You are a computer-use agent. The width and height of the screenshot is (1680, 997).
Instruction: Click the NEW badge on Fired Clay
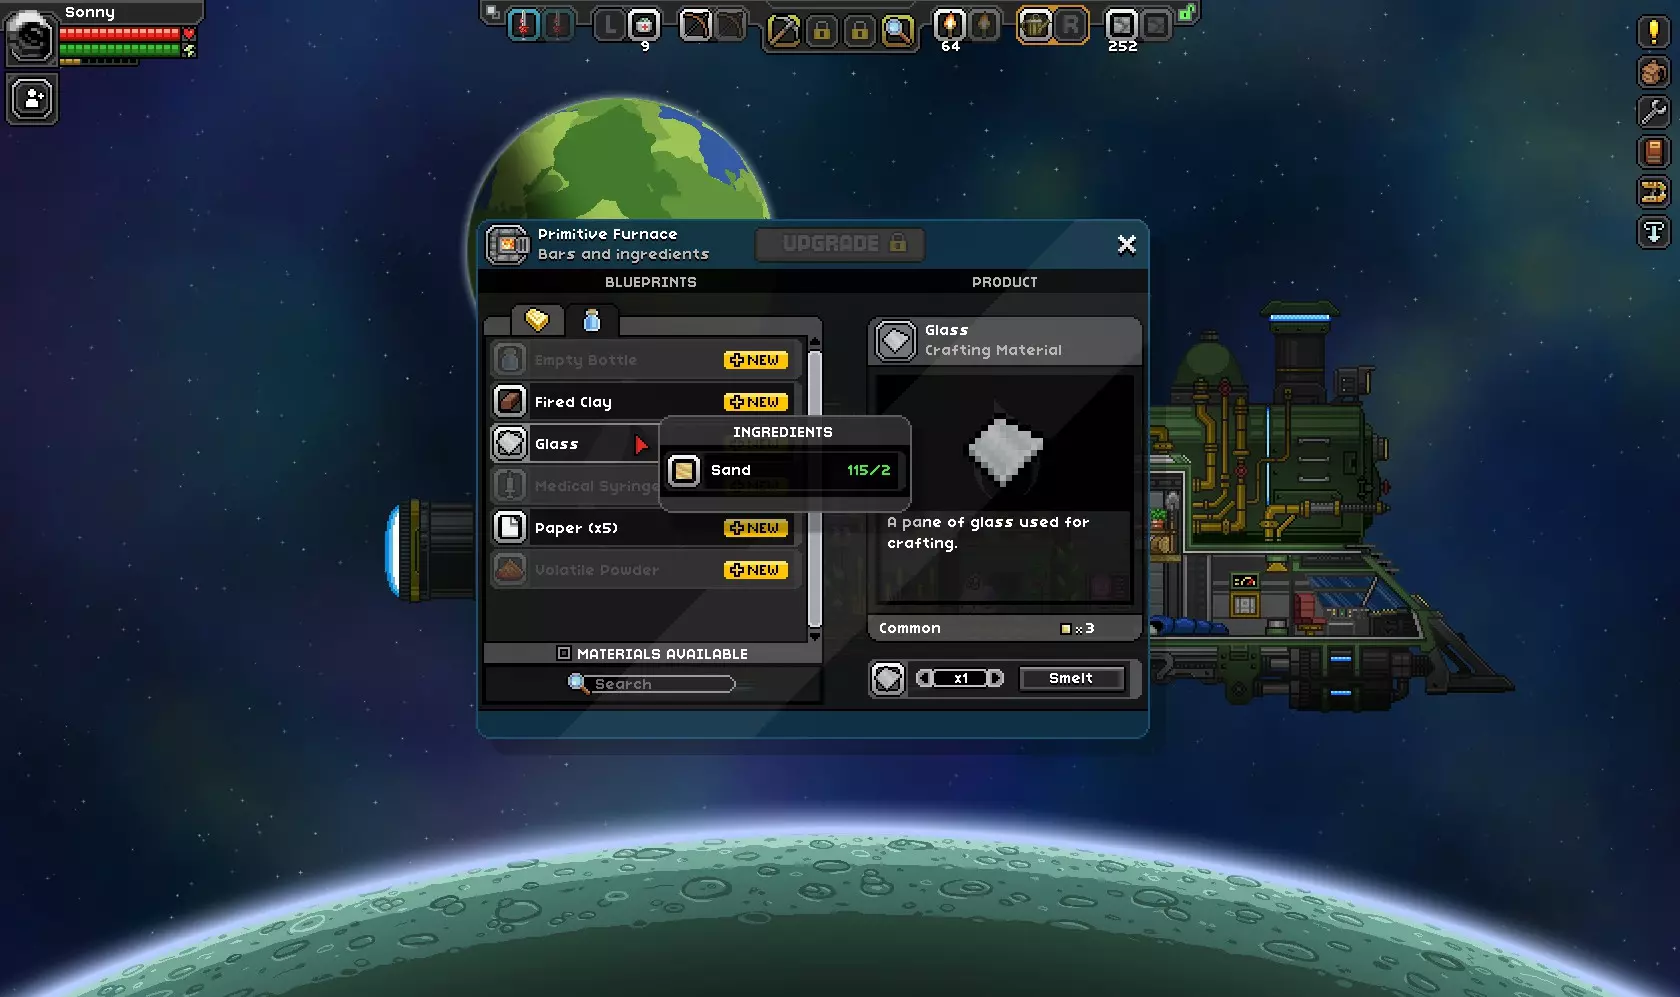[x=756, y=402]
